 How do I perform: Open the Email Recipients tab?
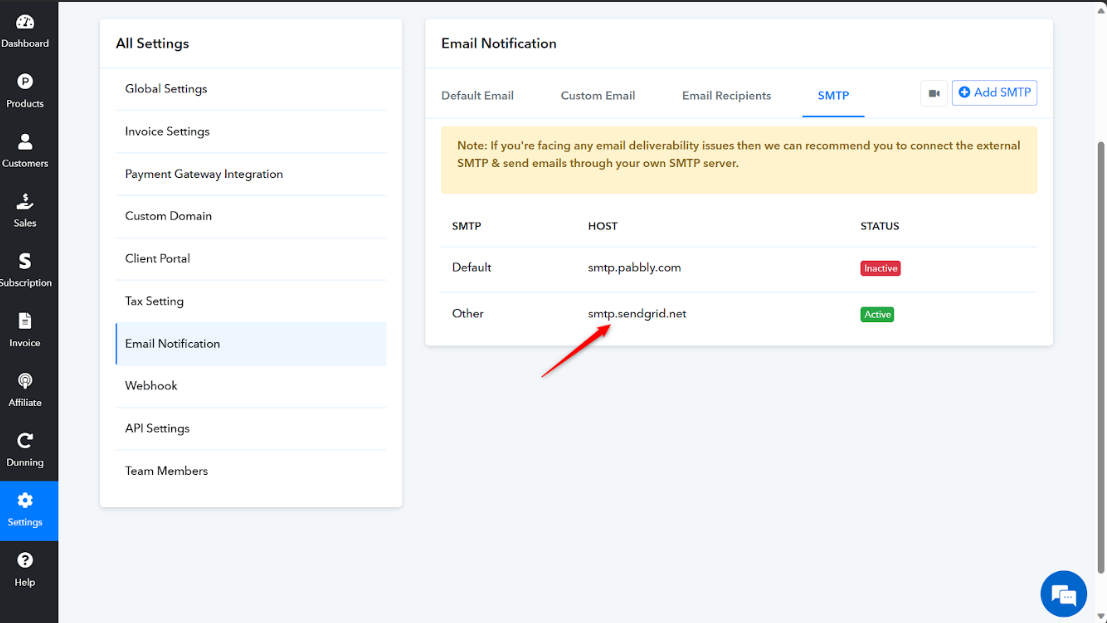726,95
